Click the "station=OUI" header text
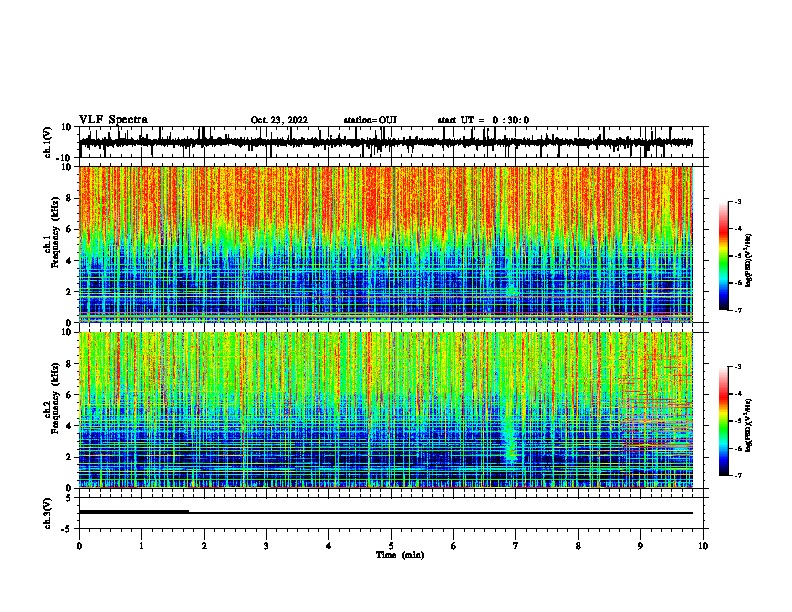This screenshot has height=612, width=792. pos(370,120)
